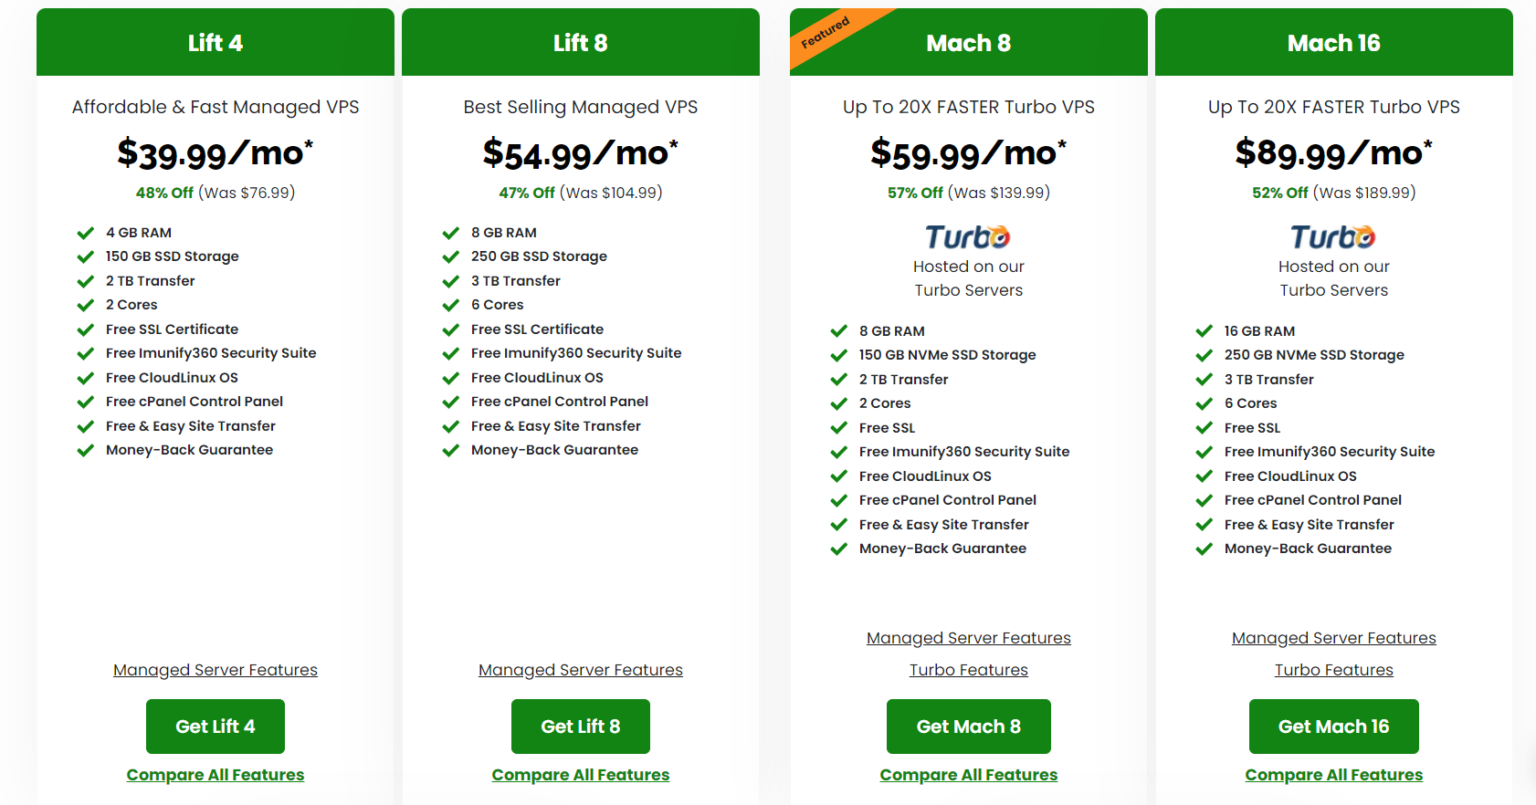
Task: Select the Get Mach 16 button
Action: (x=1333, y=726)
